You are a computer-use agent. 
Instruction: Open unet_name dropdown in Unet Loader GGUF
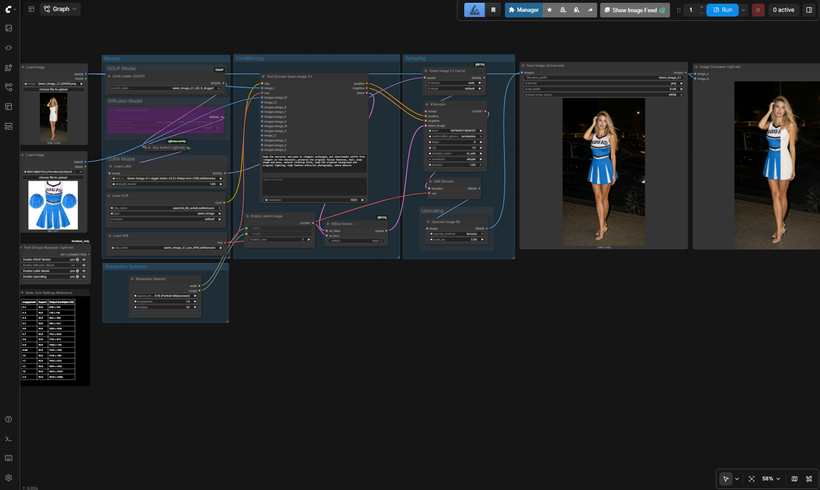166,88
